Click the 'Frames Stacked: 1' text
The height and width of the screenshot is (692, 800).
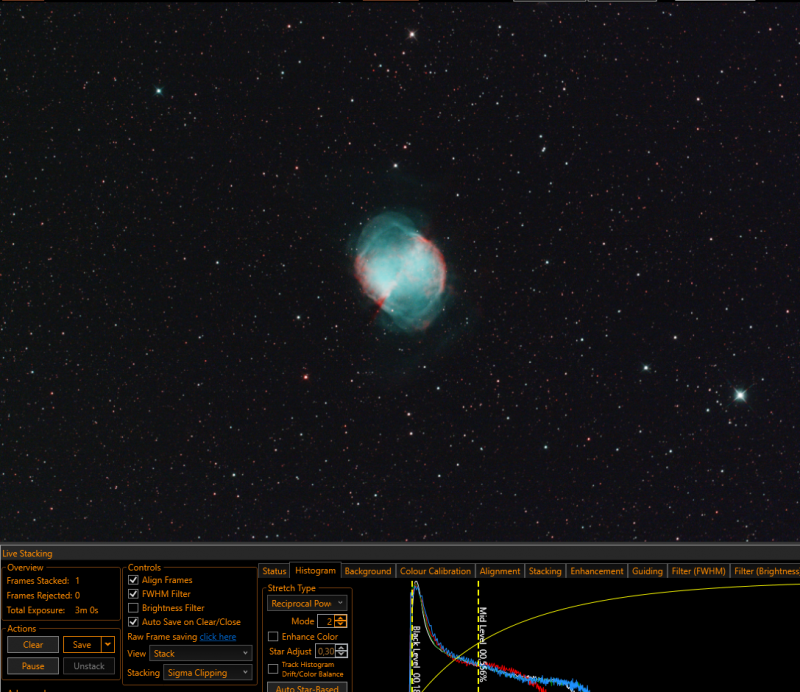point(43,581)
